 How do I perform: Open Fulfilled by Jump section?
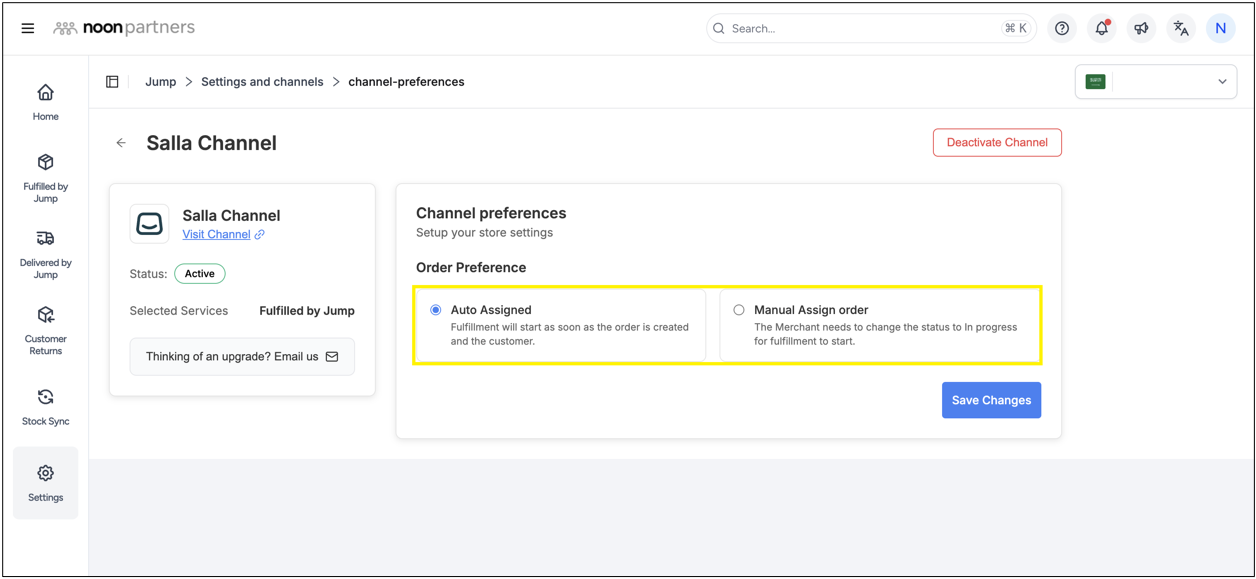[45, 177]
